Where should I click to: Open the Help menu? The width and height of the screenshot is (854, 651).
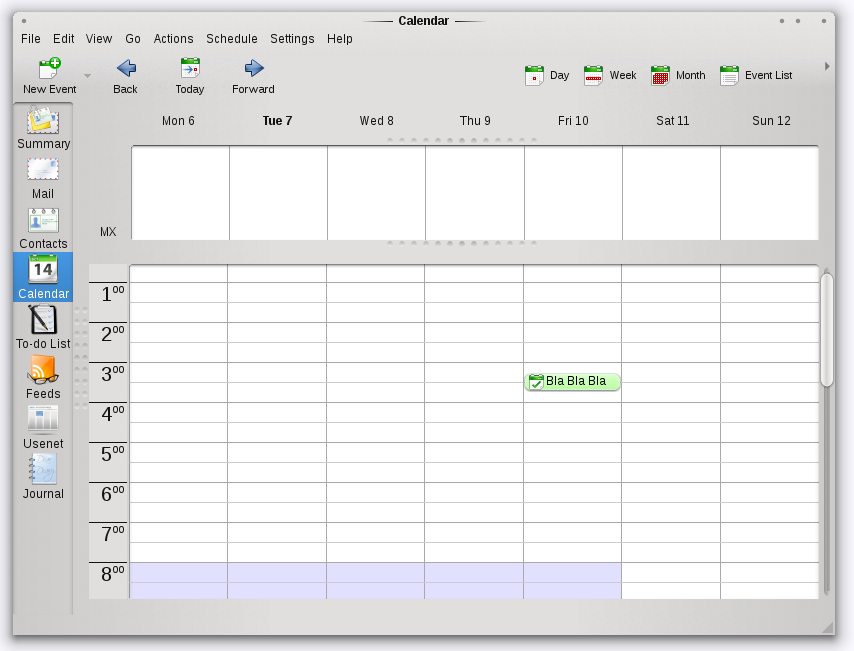pos(339,39)
